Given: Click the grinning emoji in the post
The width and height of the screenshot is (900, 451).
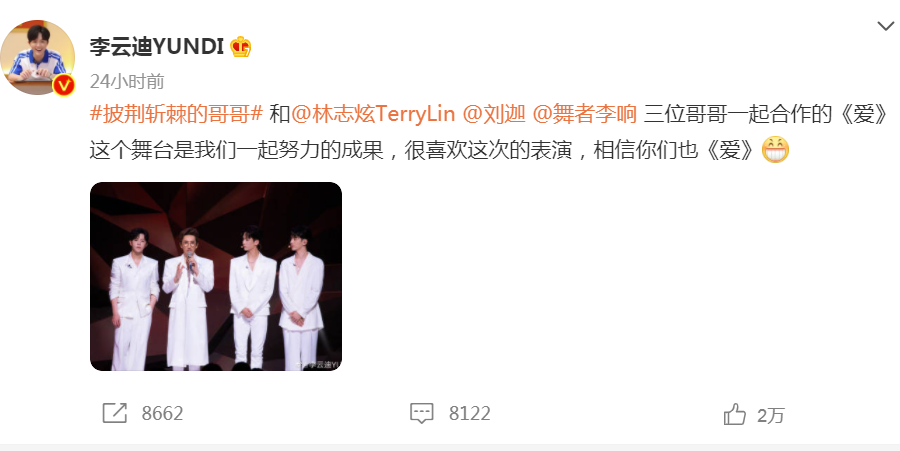Looking at the screenshot, I should (x=775, y=150).
